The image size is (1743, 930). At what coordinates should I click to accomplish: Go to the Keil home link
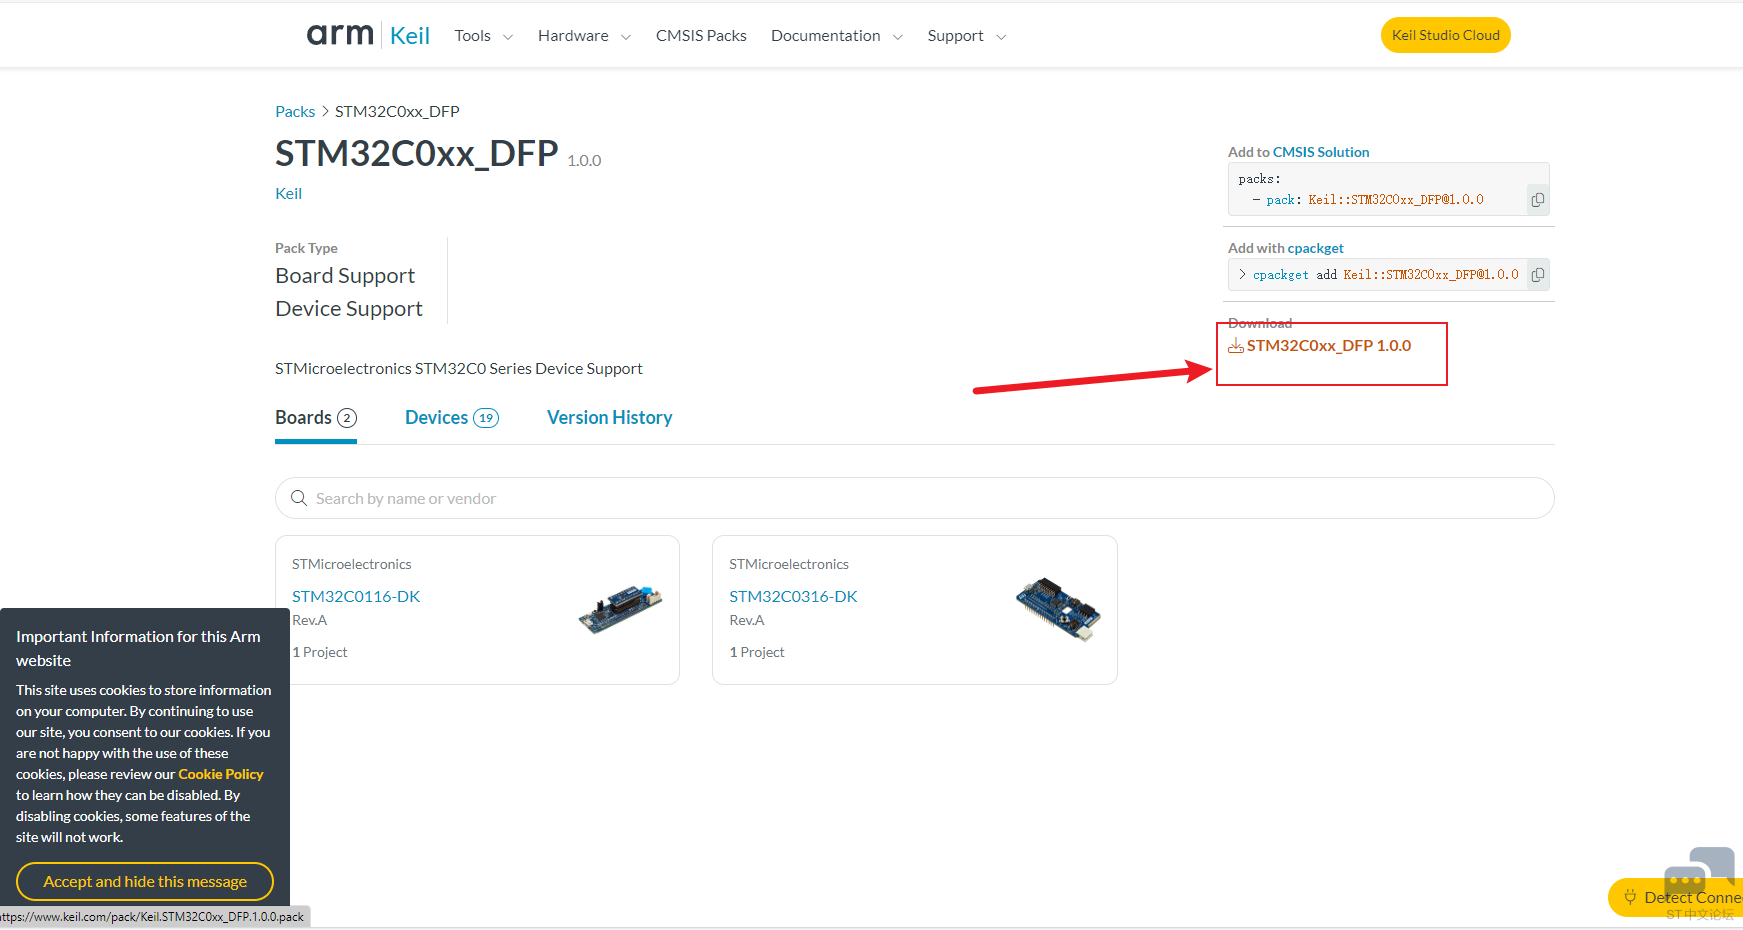[410, 36]
